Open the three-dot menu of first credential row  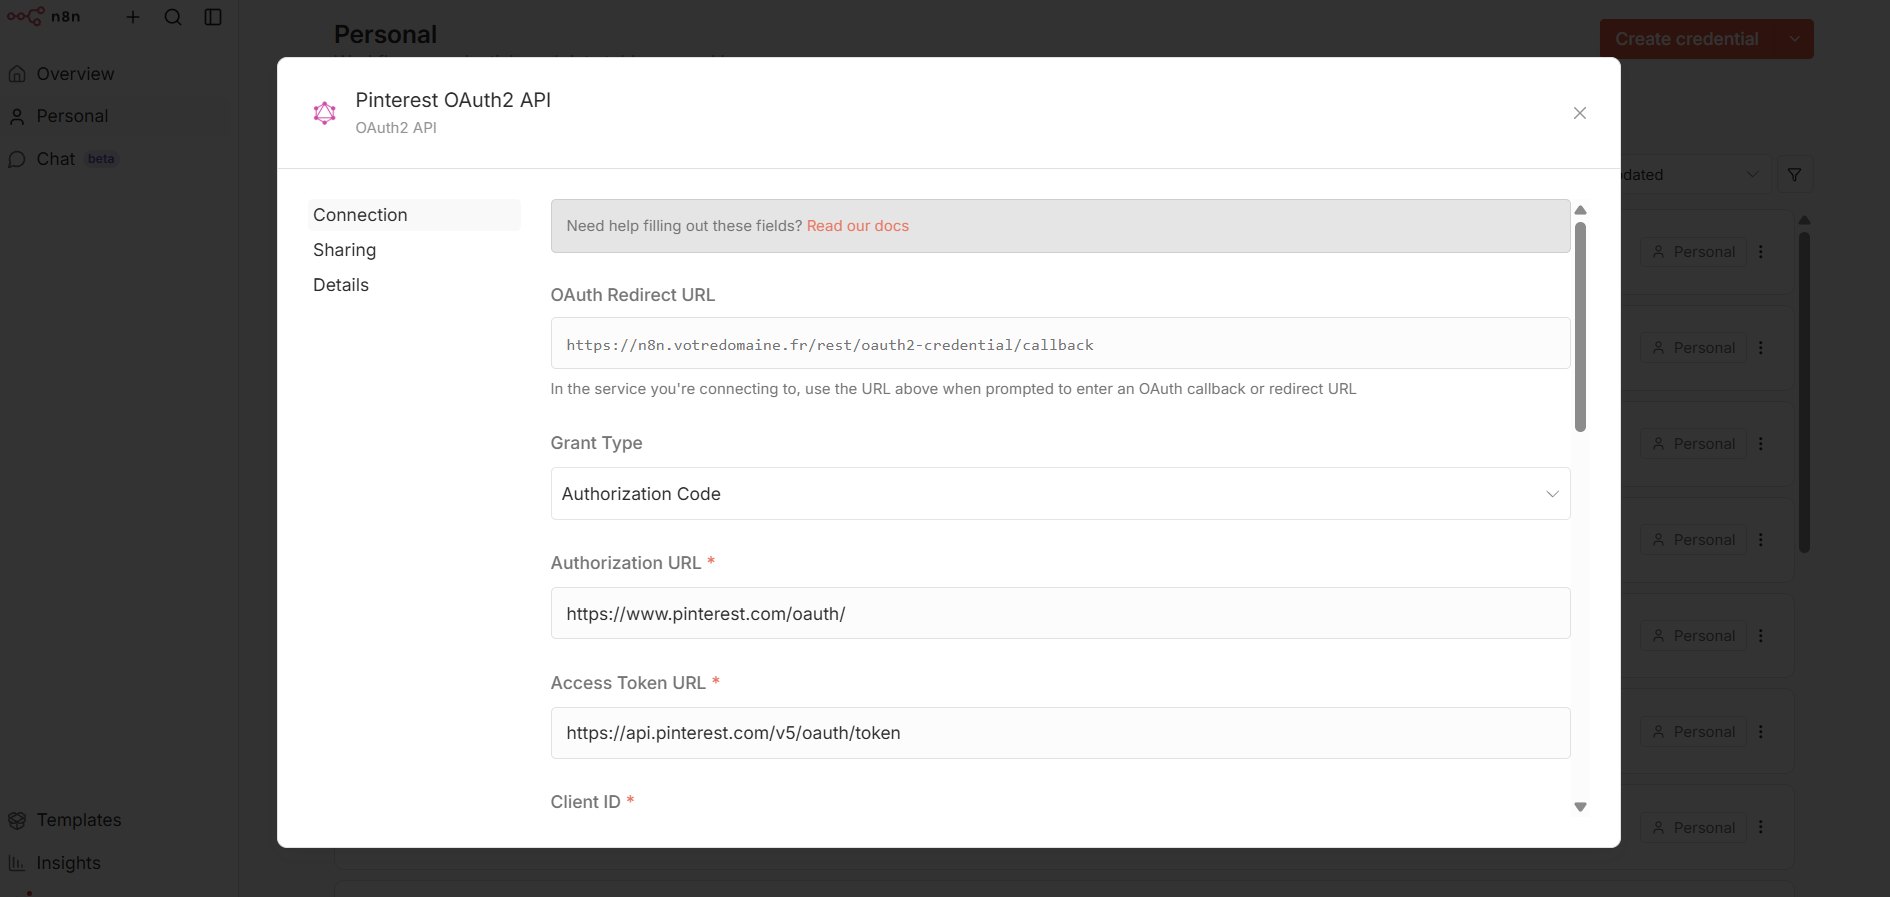pyautogui.click(x=1761, y=252)
